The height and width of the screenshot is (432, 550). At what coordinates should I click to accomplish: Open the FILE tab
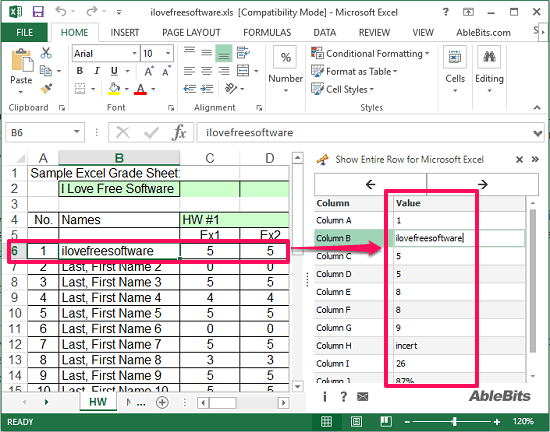pyautogui.click(x=25, y=33)
